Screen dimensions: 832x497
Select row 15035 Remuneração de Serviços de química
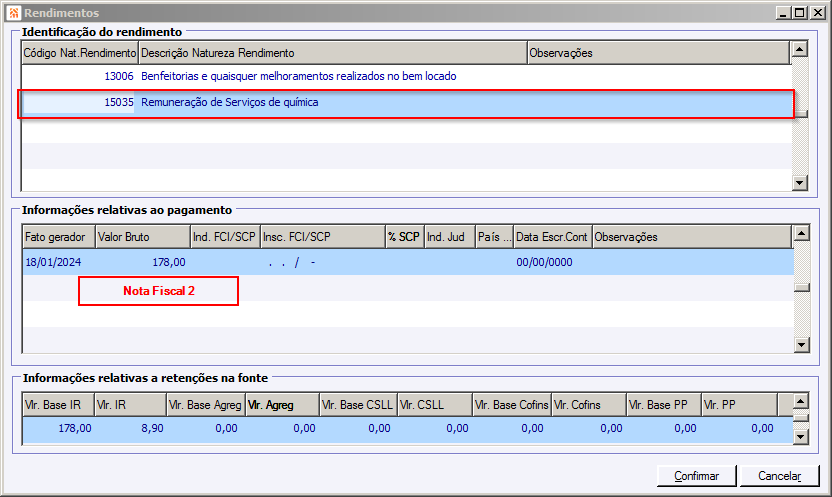tap(406, 102)
